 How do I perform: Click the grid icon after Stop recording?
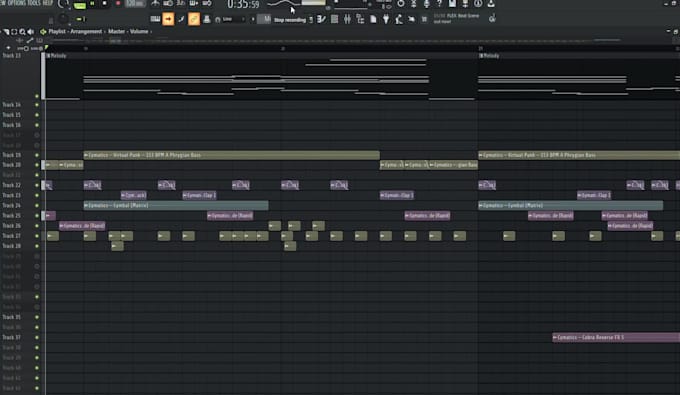tap(334, 19)
